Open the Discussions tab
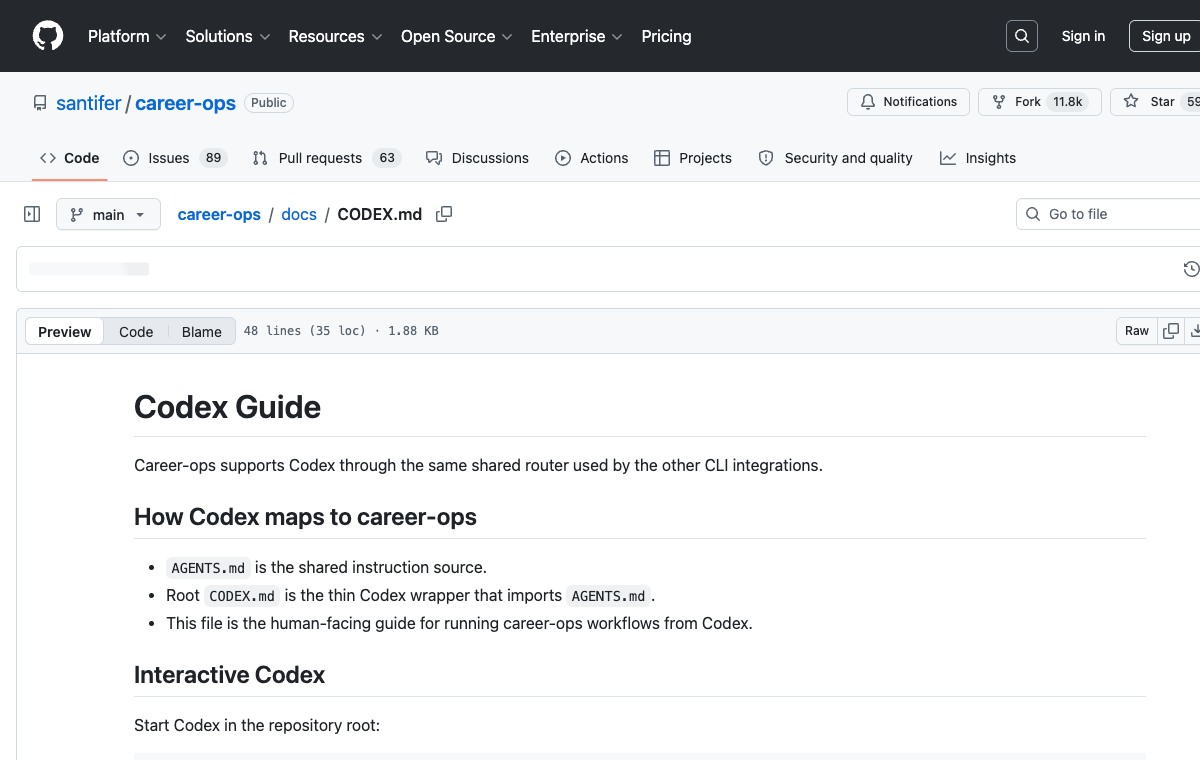Screen dimensions: 1200x760 pos(477,158)
